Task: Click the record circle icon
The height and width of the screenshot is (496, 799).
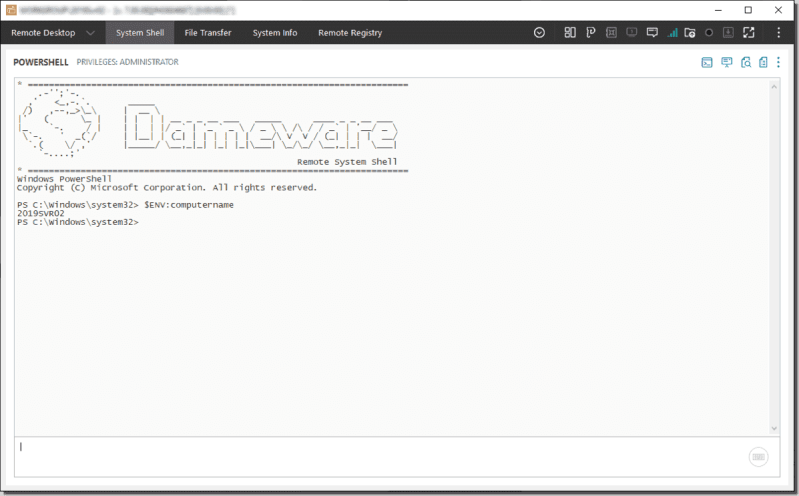Action: pyautogui.click(x=709, y=33)
